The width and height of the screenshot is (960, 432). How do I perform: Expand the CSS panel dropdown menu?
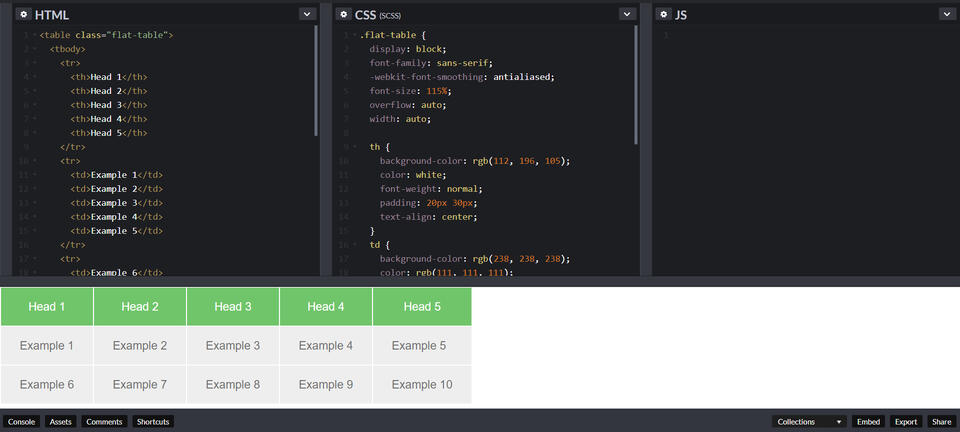pyautogui.click(x=627, y=15)
